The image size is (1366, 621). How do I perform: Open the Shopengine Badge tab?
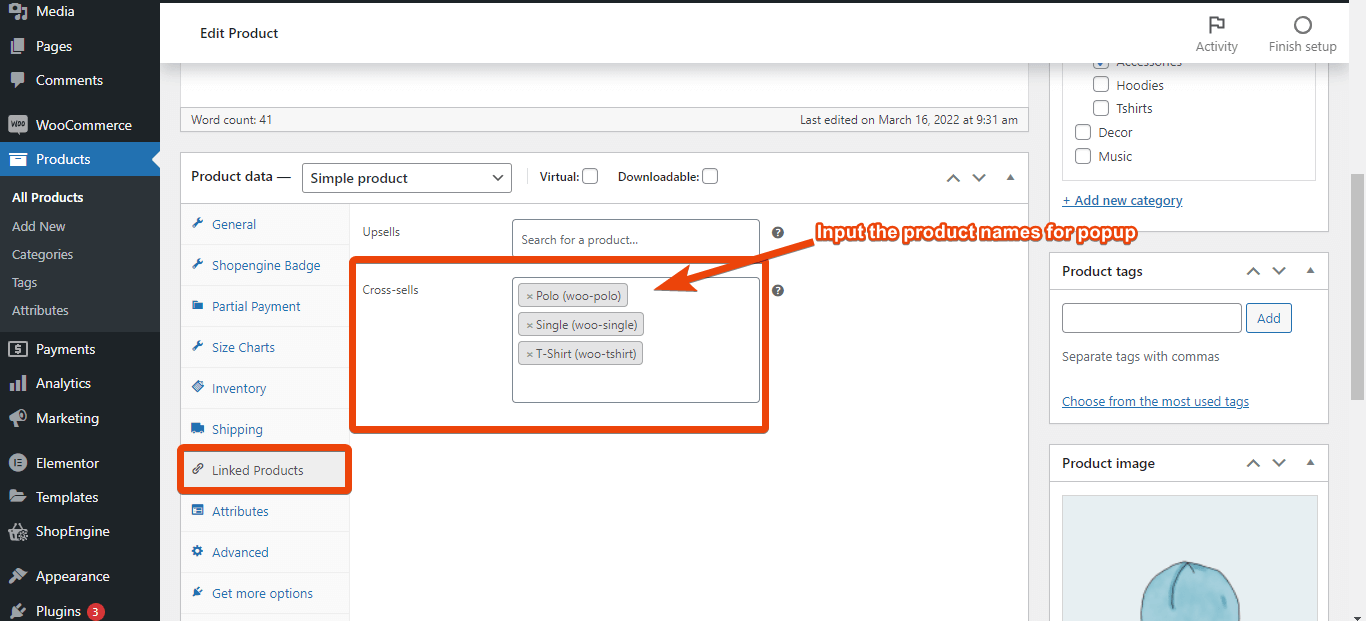click(x=265, y=265)
